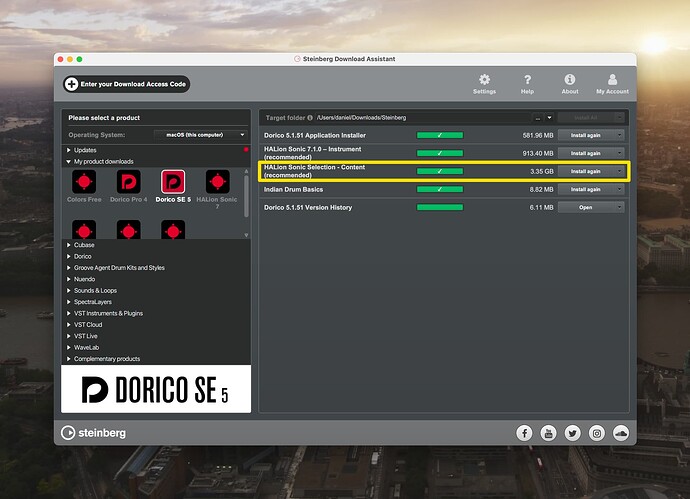Click the Steinberg logo at bottom left

click(93, 433)
